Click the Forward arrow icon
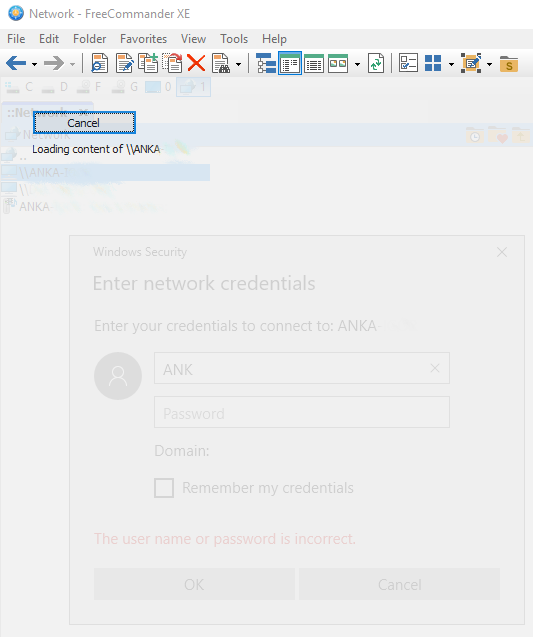The image size is (533, 637). click(x=54, y=63)
